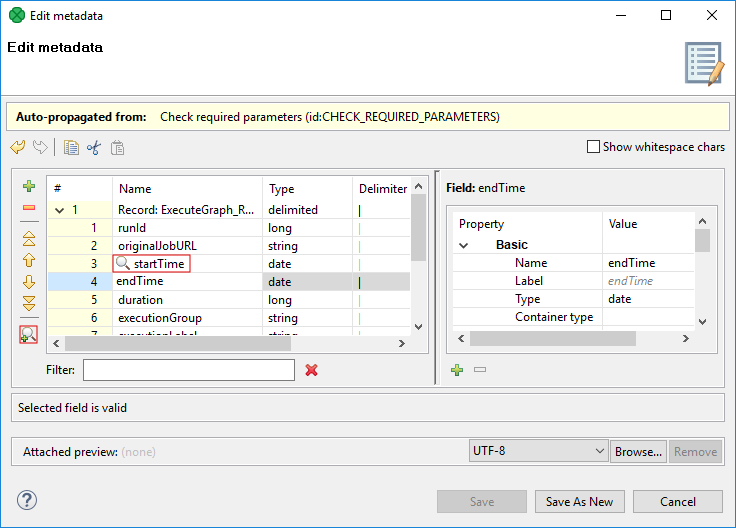Click the Cancel button

(x=678, y=501)
